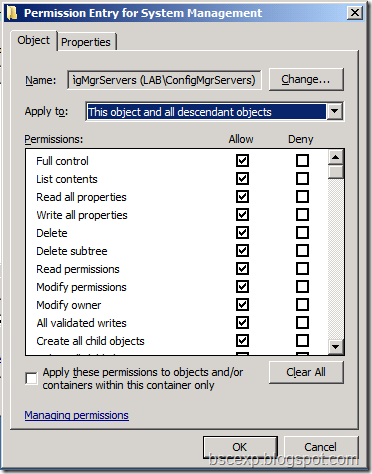The height and width of the screenshot is (474, 372).
Task: Close the Permission Entry dialog
Action: 355,13
